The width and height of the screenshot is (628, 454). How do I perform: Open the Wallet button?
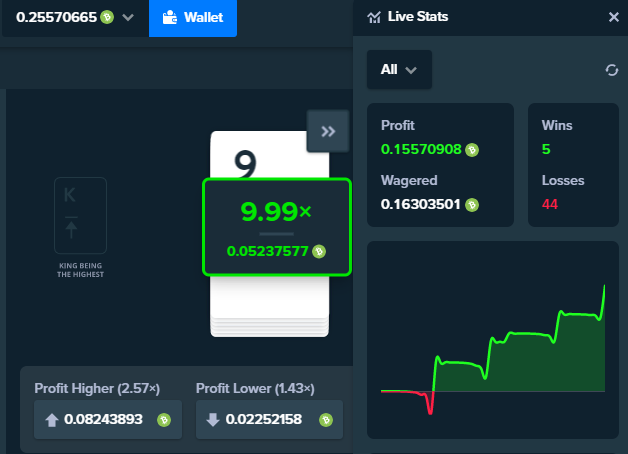(x=193, y=18)
